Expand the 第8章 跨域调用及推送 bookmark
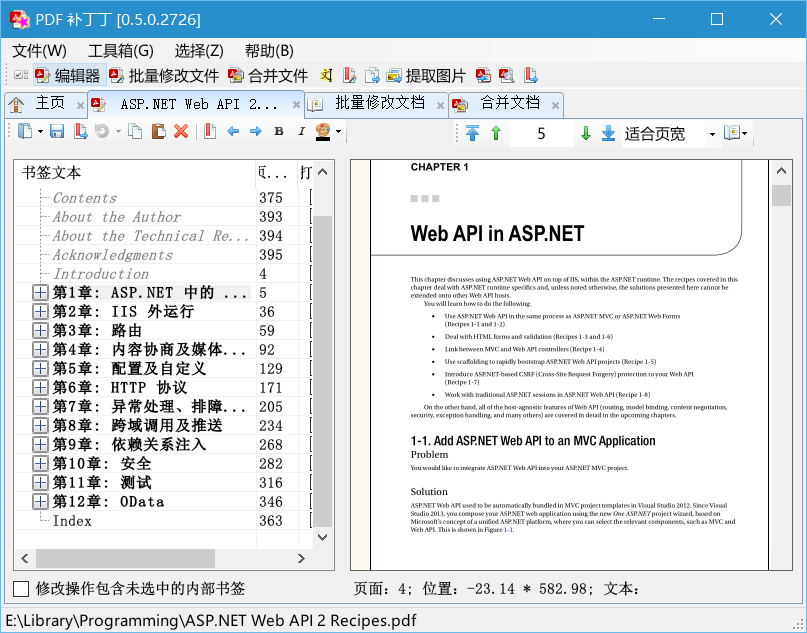This screenshot has width=807, height=633. point(40,426)
